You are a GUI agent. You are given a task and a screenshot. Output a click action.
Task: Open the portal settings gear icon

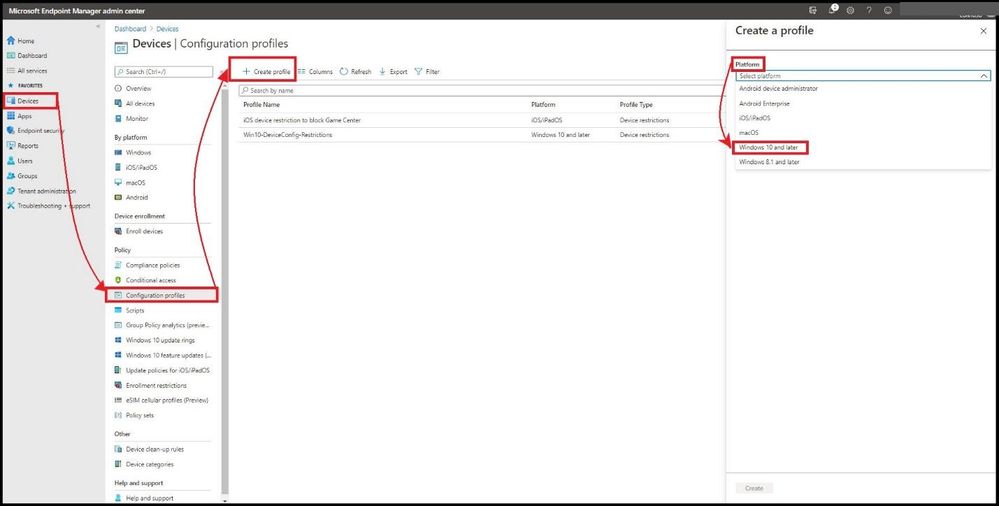851,10
